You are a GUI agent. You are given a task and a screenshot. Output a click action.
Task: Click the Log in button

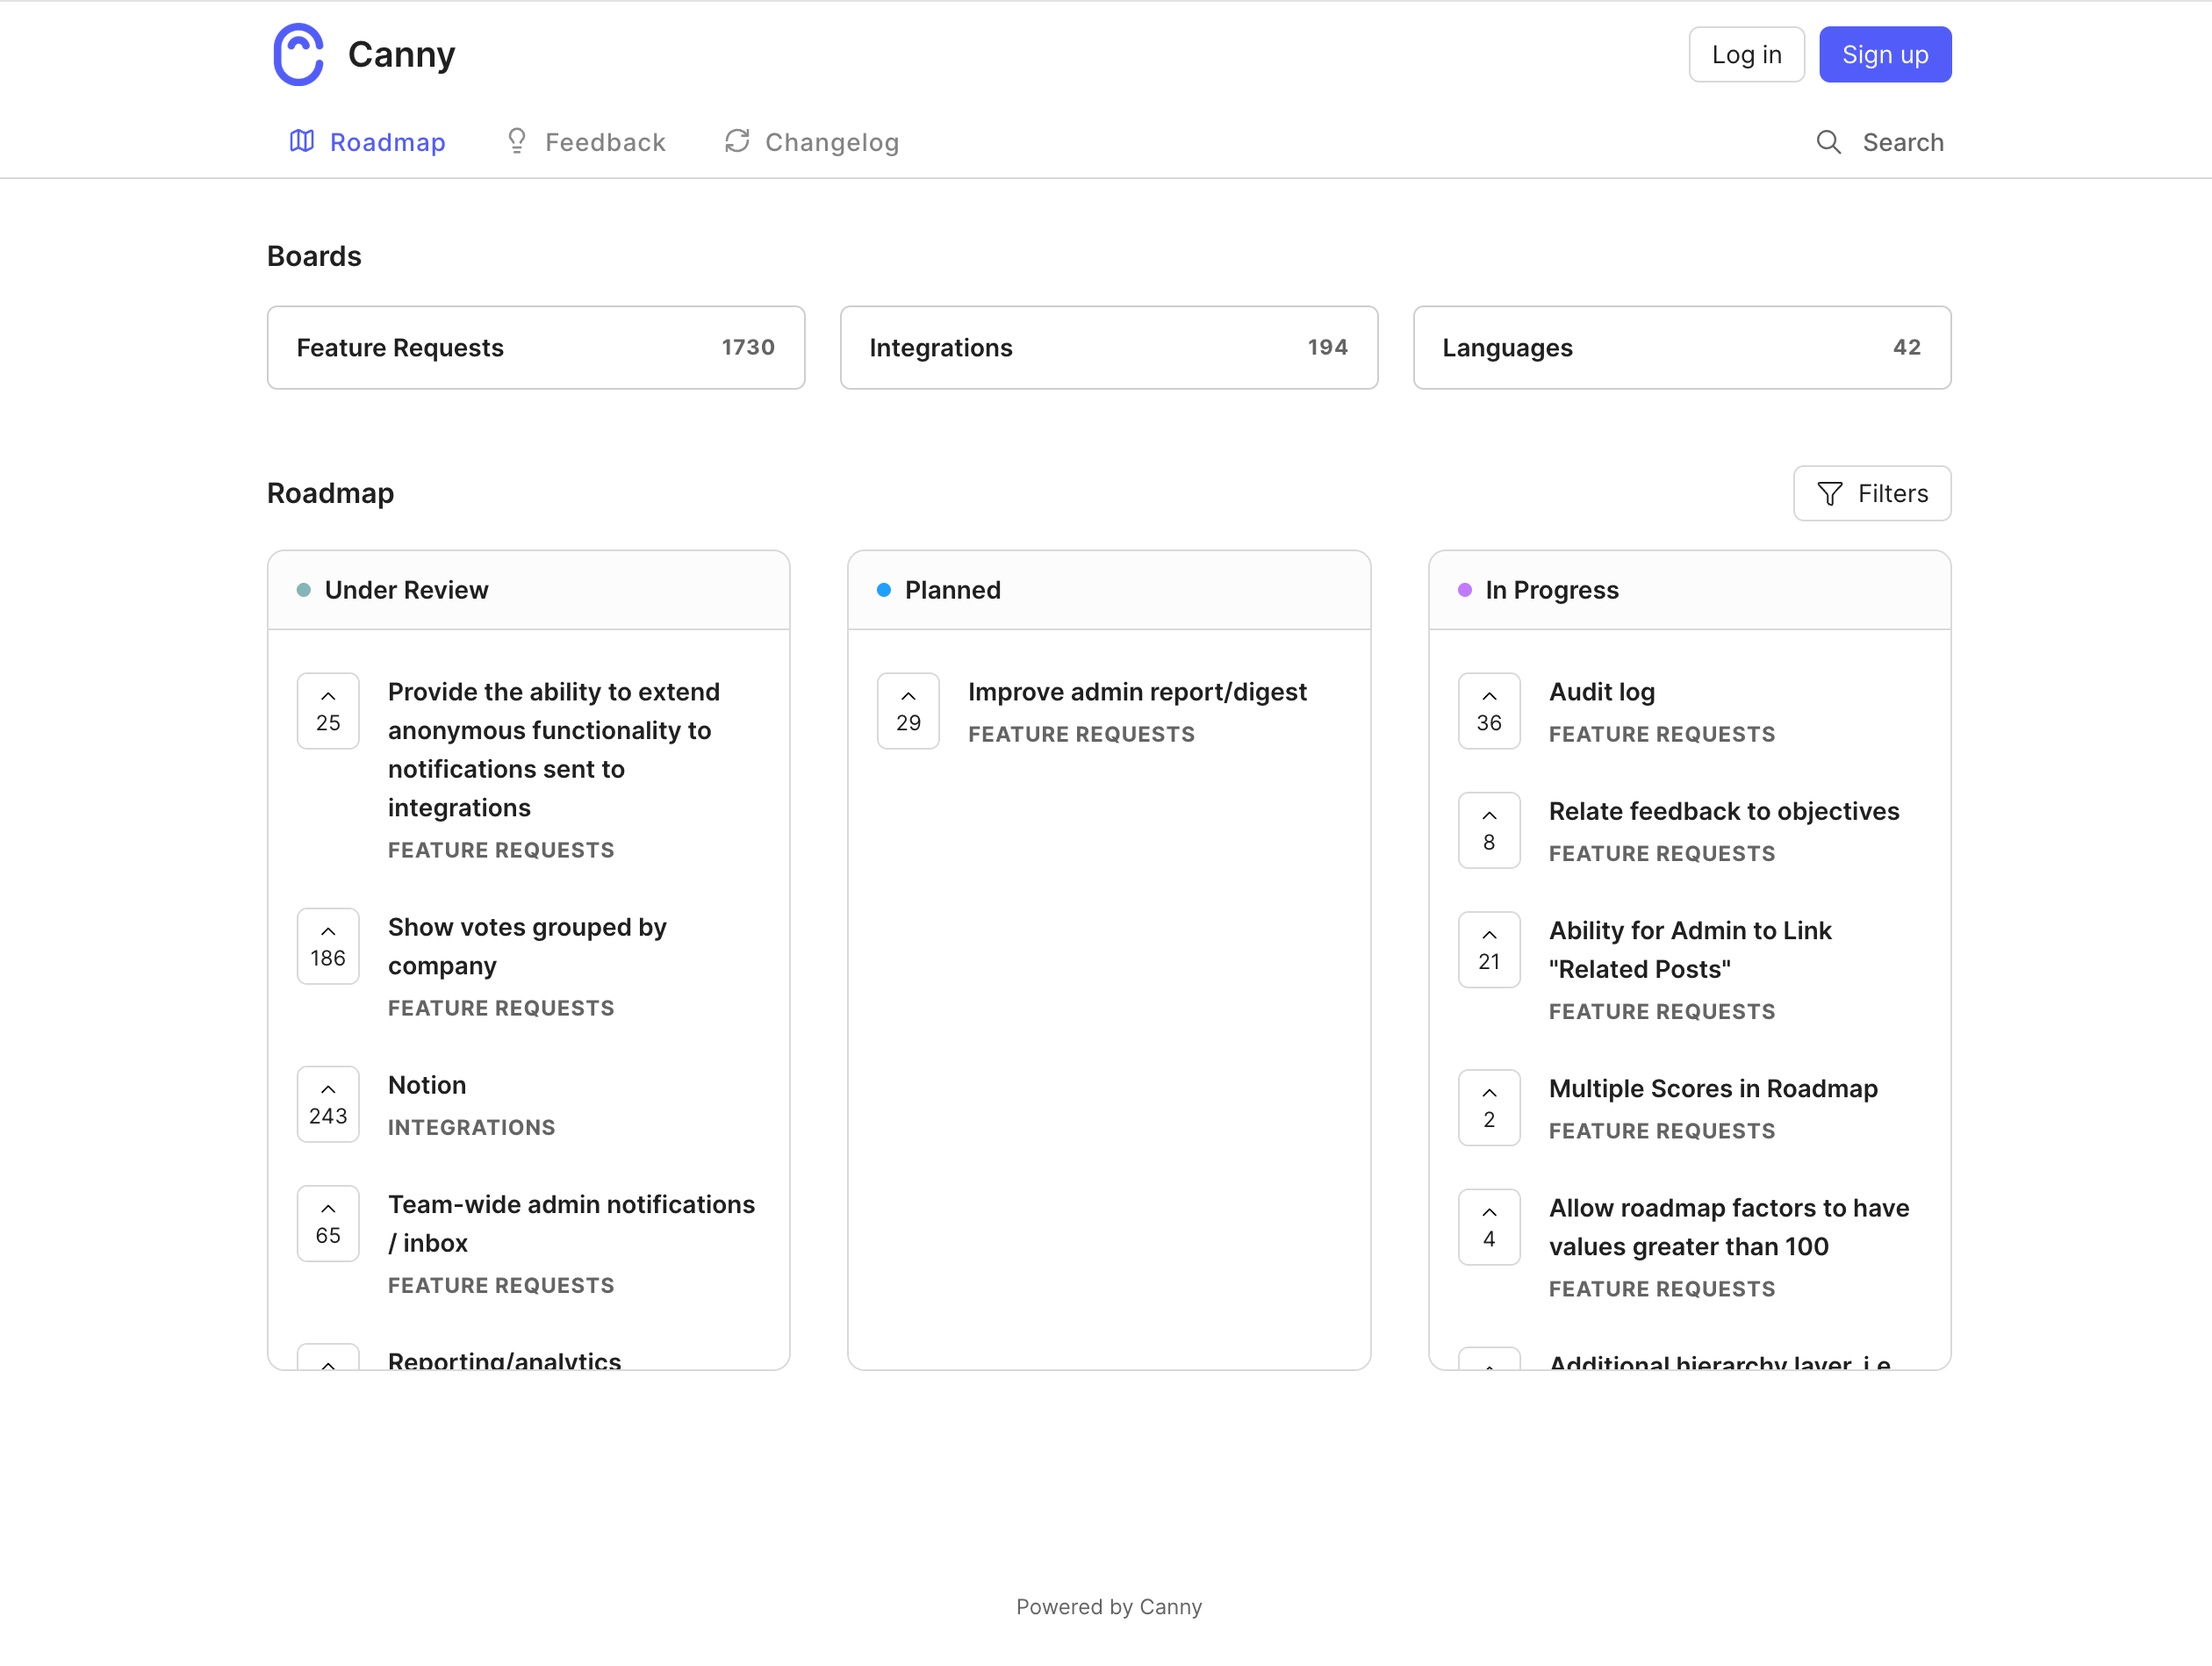point(1746,55)
